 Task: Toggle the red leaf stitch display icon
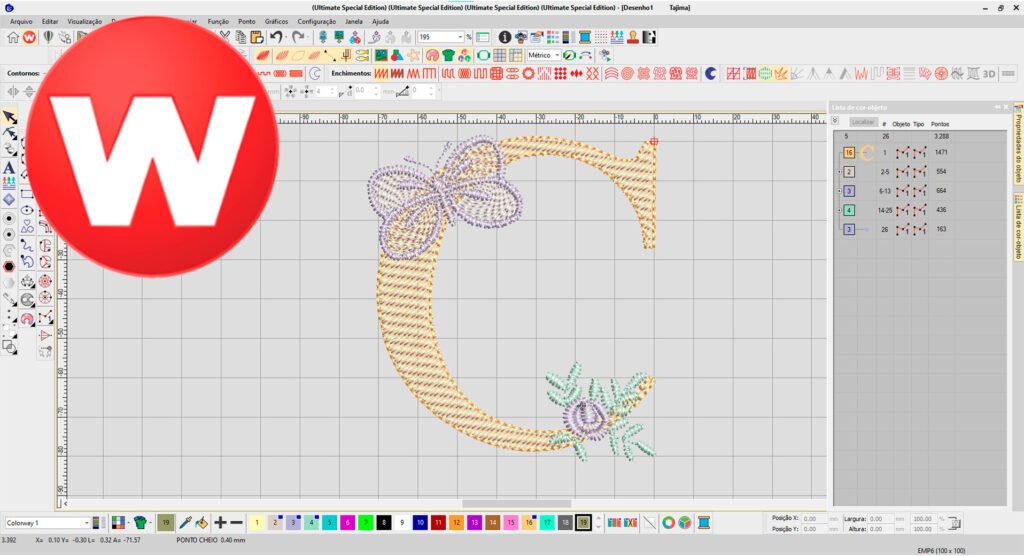coord(263,56)
